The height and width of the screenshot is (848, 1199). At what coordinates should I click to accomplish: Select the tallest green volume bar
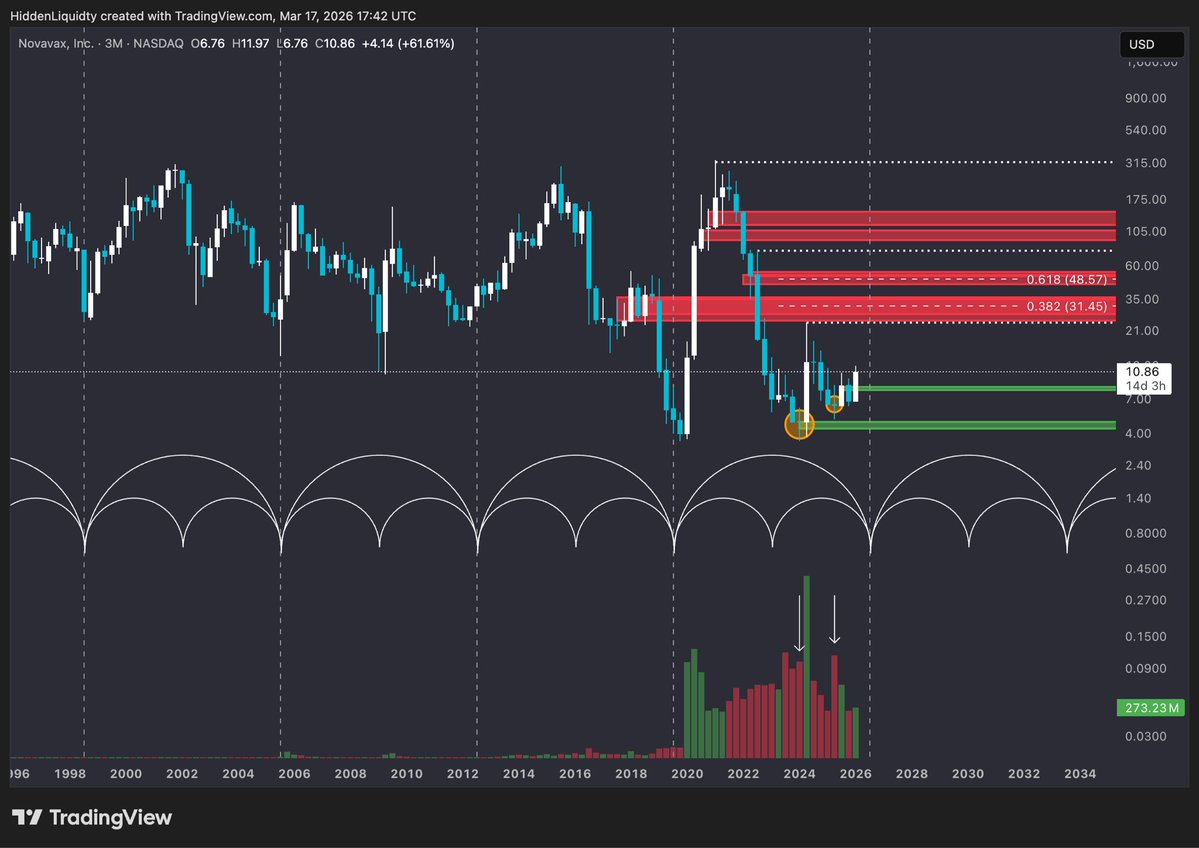click(806, 667)
